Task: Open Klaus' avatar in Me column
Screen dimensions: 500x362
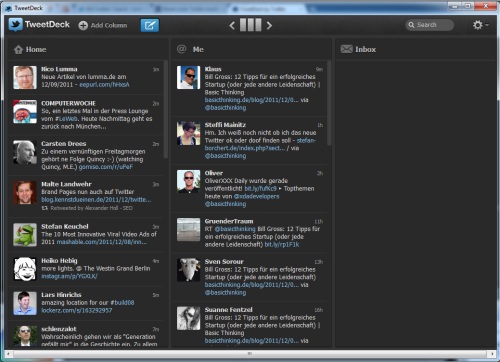Action: pyautogui.click(x=189, y=77)
